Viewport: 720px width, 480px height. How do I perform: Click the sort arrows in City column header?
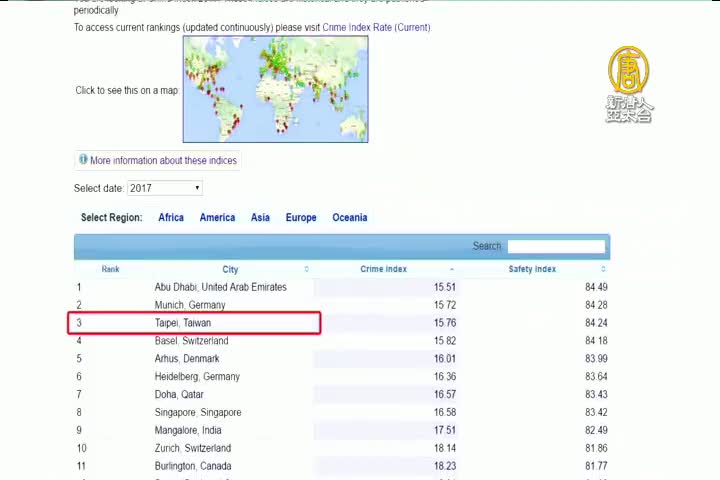tap(306, 269)
